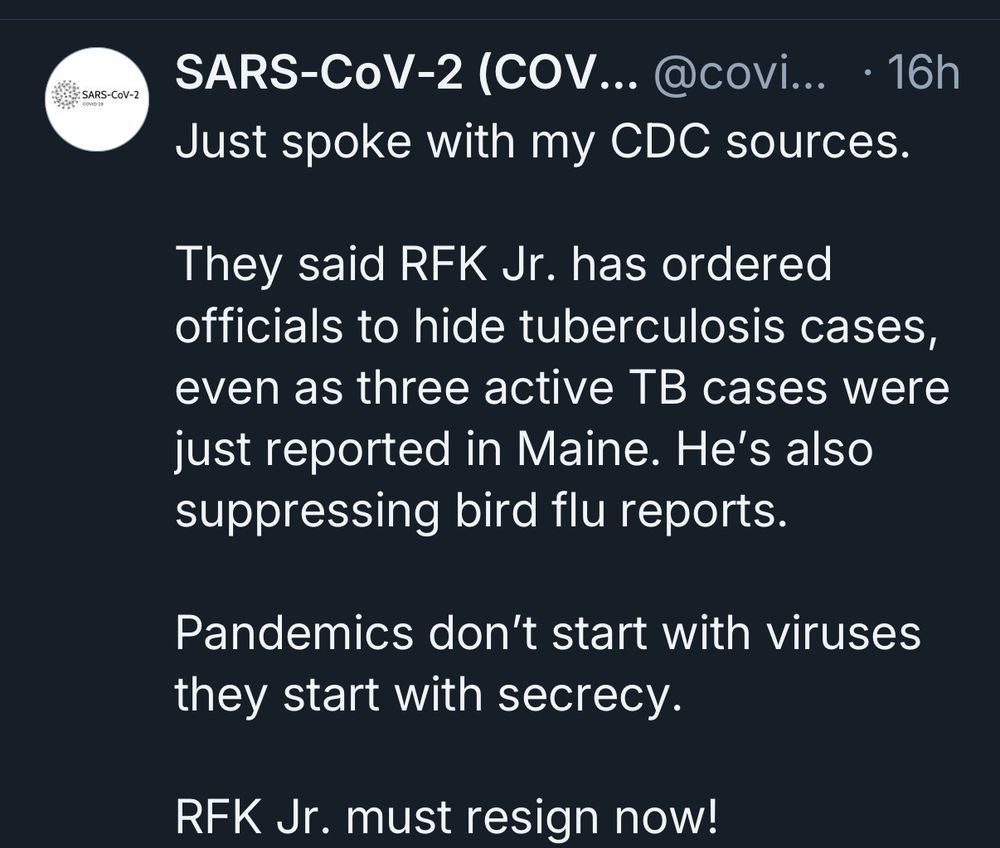Click 'they start with secrecy.' line
1000x848 pixels.
pyautogui.click(x=429, y=695)
